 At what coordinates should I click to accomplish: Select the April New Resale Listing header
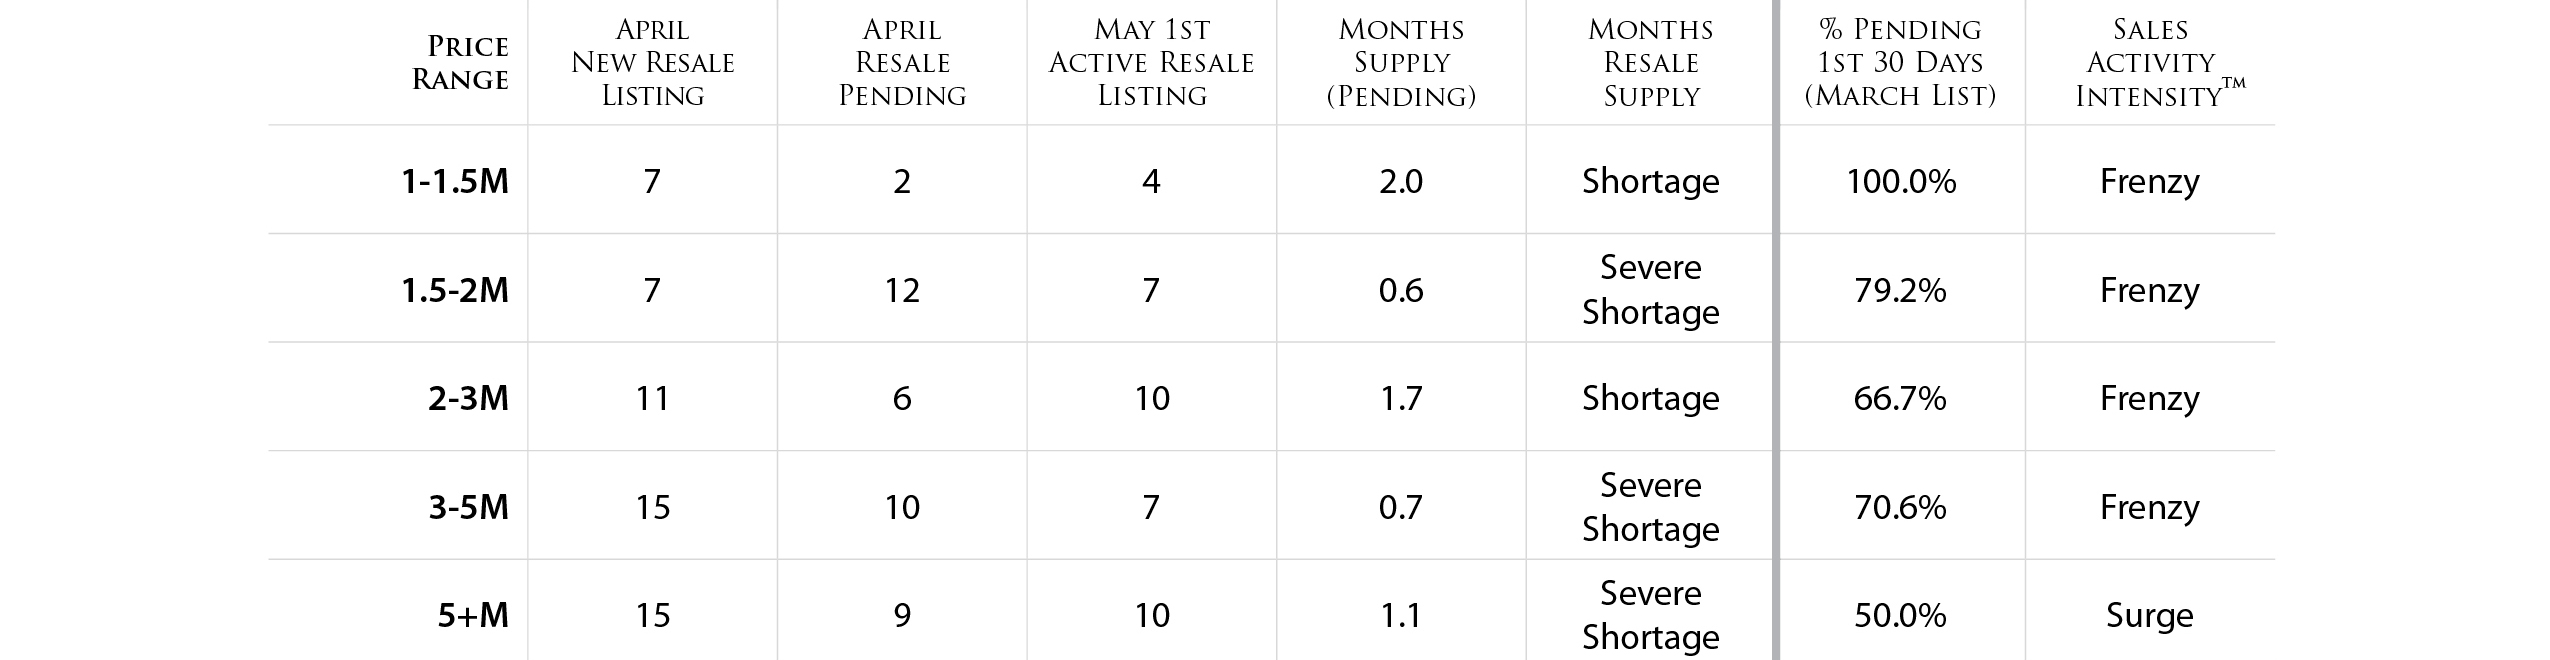(652, 62)
